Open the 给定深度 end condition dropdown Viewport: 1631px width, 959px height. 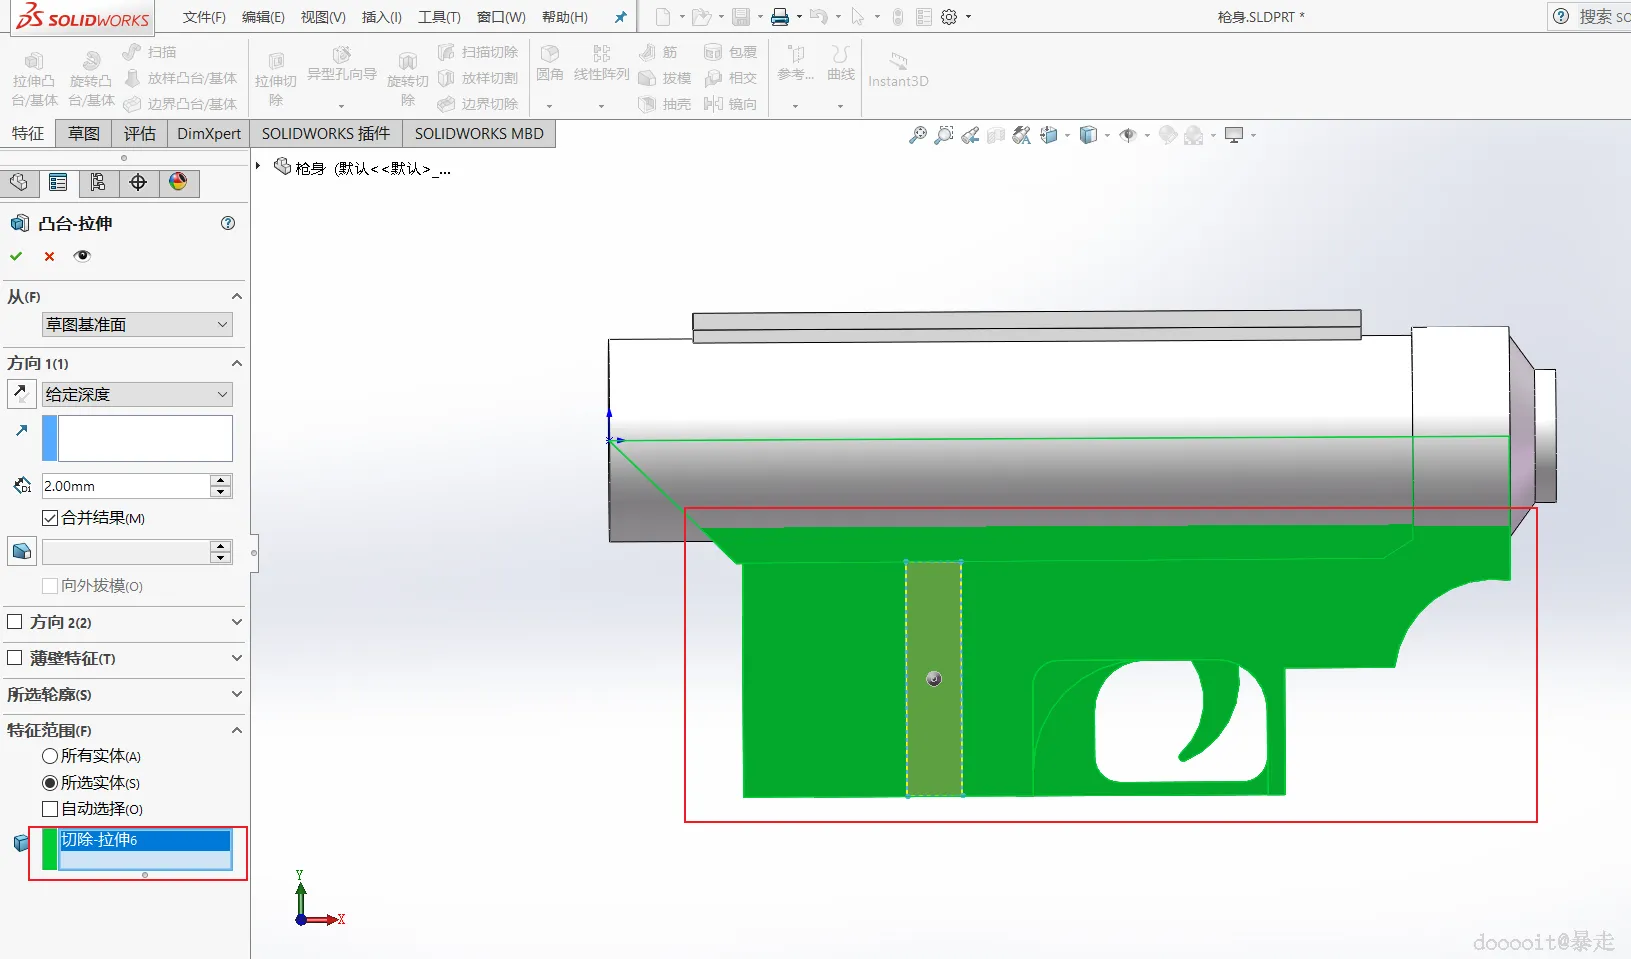pyautogui.click(x=137, y=395)
